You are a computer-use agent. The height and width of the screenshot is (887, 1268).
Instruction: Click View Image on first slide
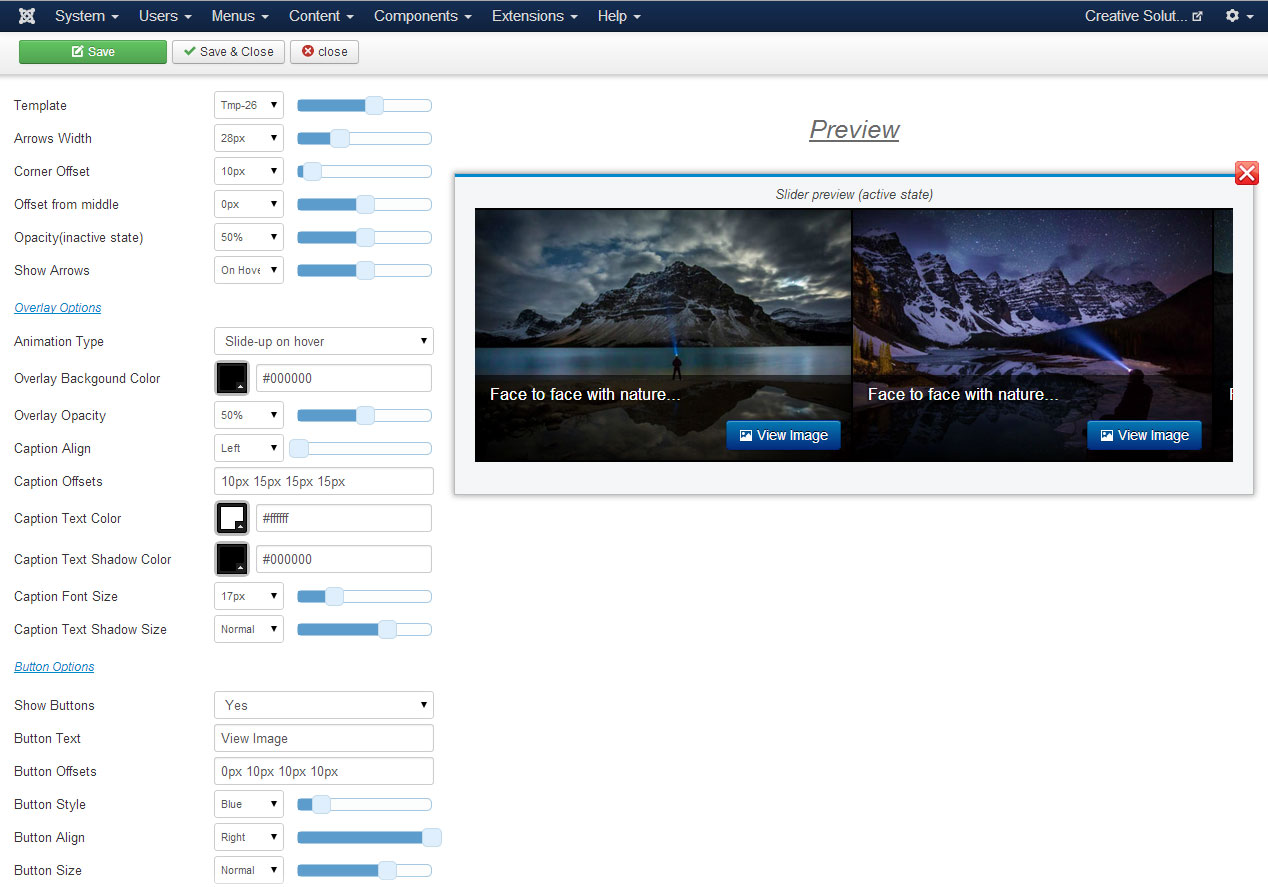(x=783, y=435)
